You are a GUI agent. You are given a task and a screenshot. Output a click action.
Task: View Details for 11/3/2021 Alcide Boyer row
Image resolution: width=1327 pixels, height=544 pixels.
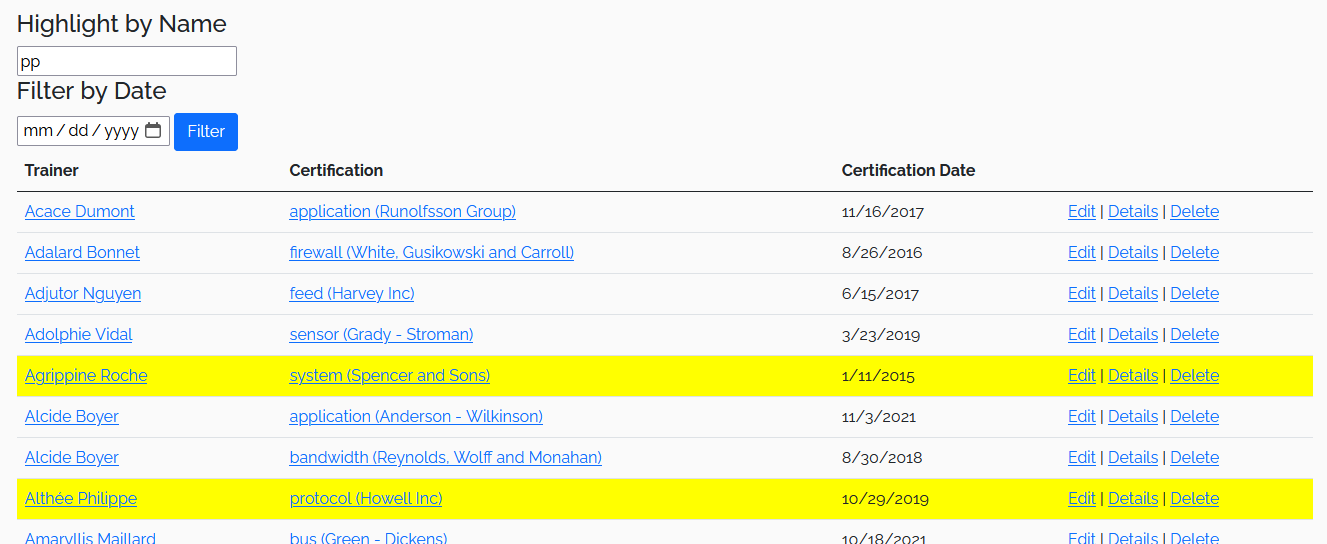tap(1133, 417)
